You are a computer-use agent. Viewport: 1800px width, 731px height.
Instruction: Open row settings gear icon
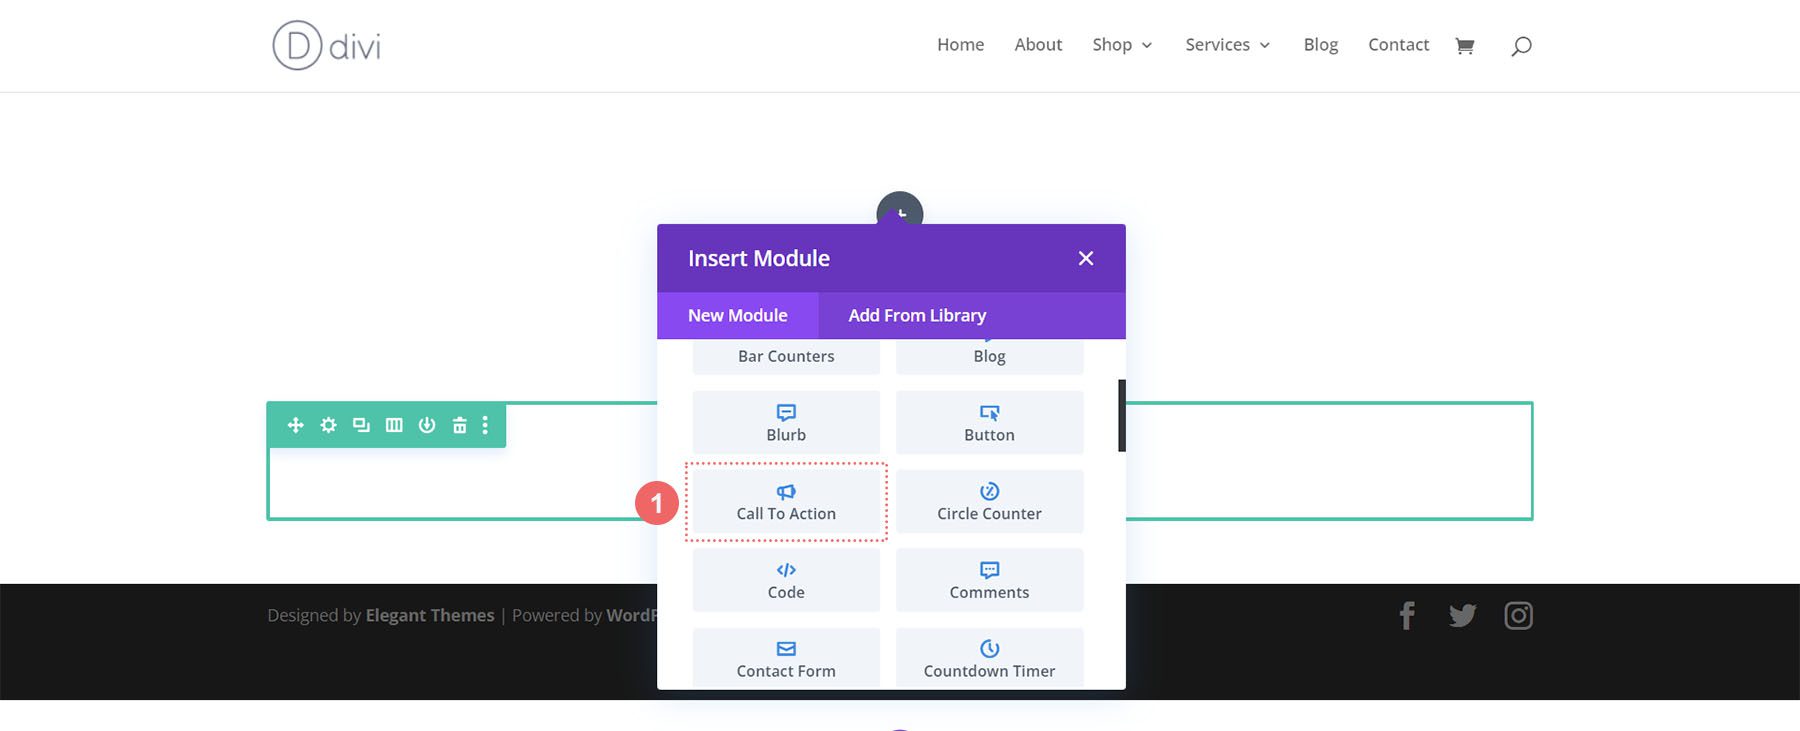coord(328,425)
